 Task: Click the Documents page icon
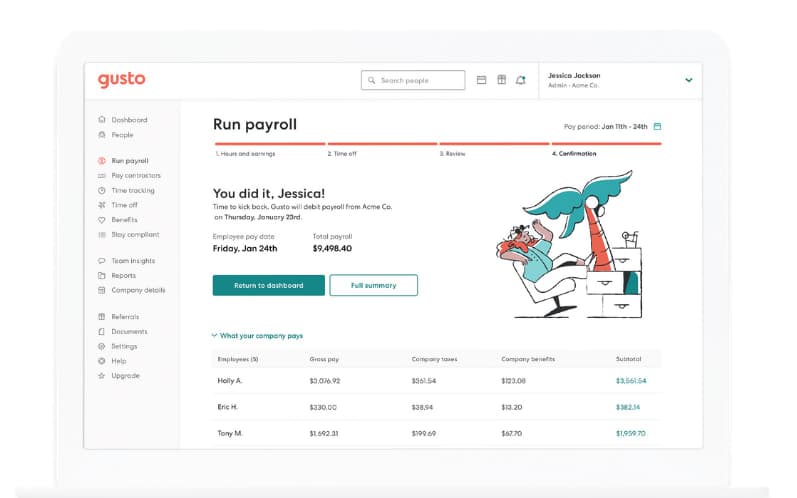(x=102, y=331)
